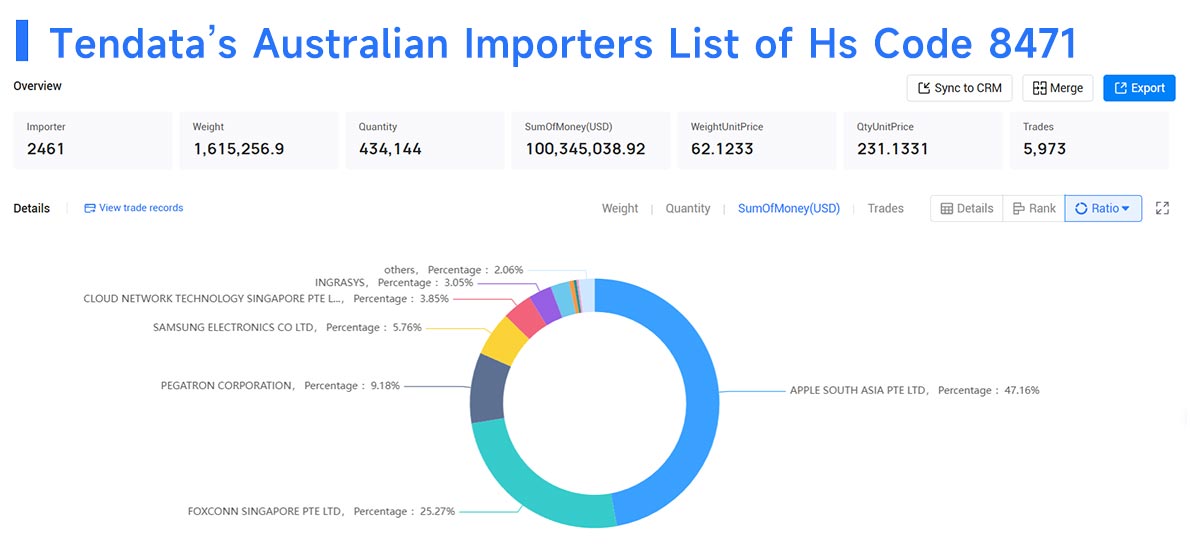Click the Trades card 5,973
Screen dimensions: 1190x547
pyautogui.click(x=1089, y=140)
